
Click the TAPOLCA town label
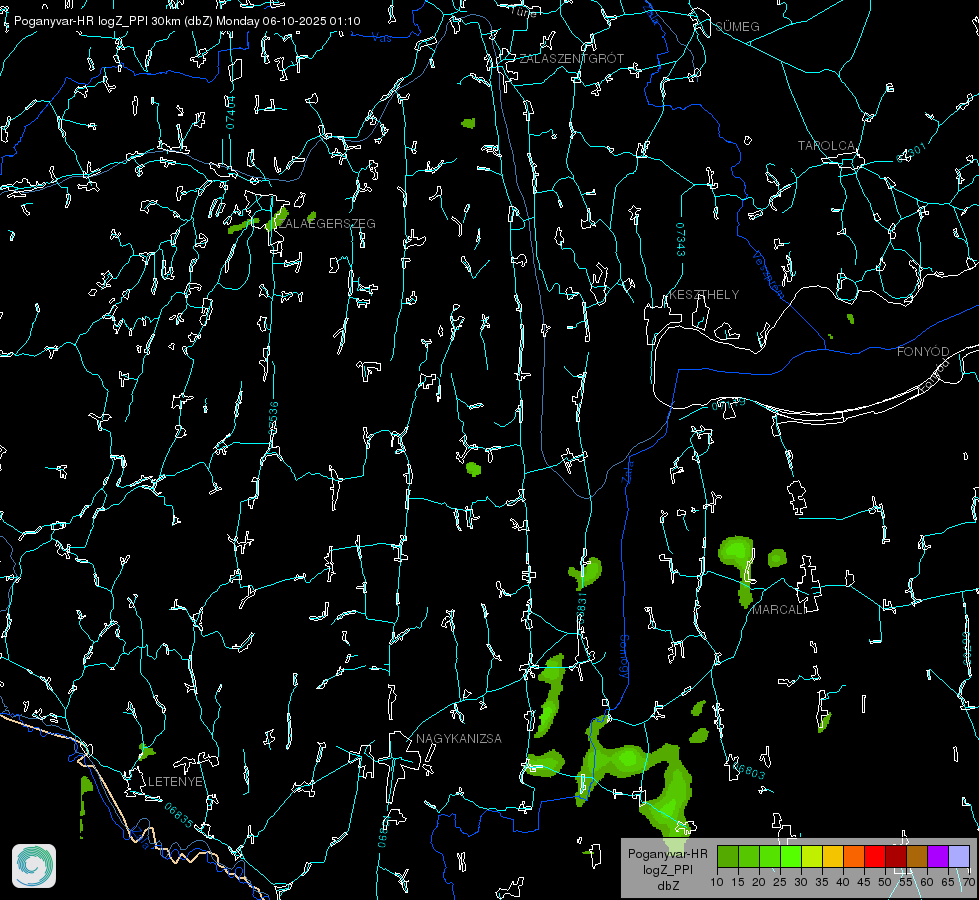(826, 146)
